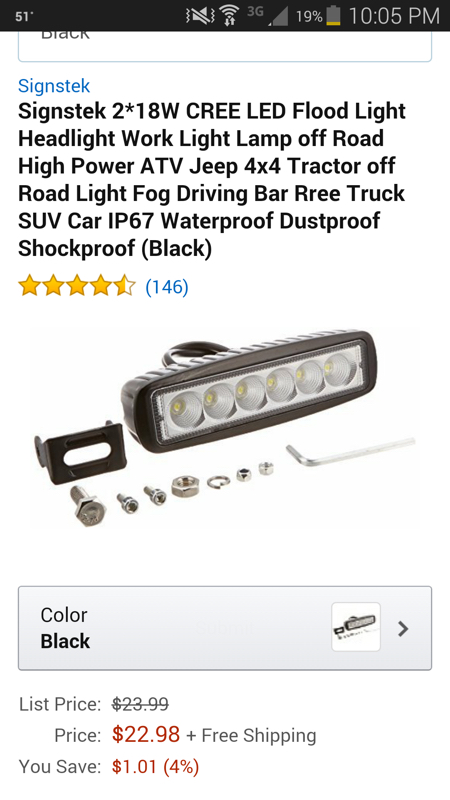Tap the mounting bracket in product photo
The width and height of the screenshot is (450, 800).
tap(80, 450)
